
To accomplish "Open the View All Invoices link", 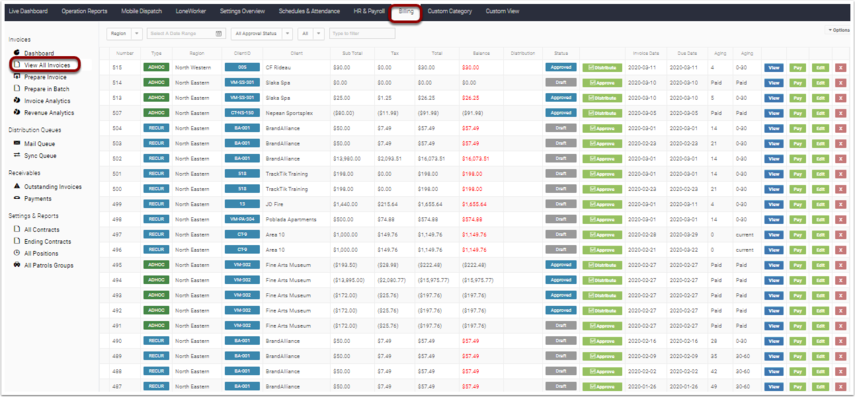I will pos(47,65).
